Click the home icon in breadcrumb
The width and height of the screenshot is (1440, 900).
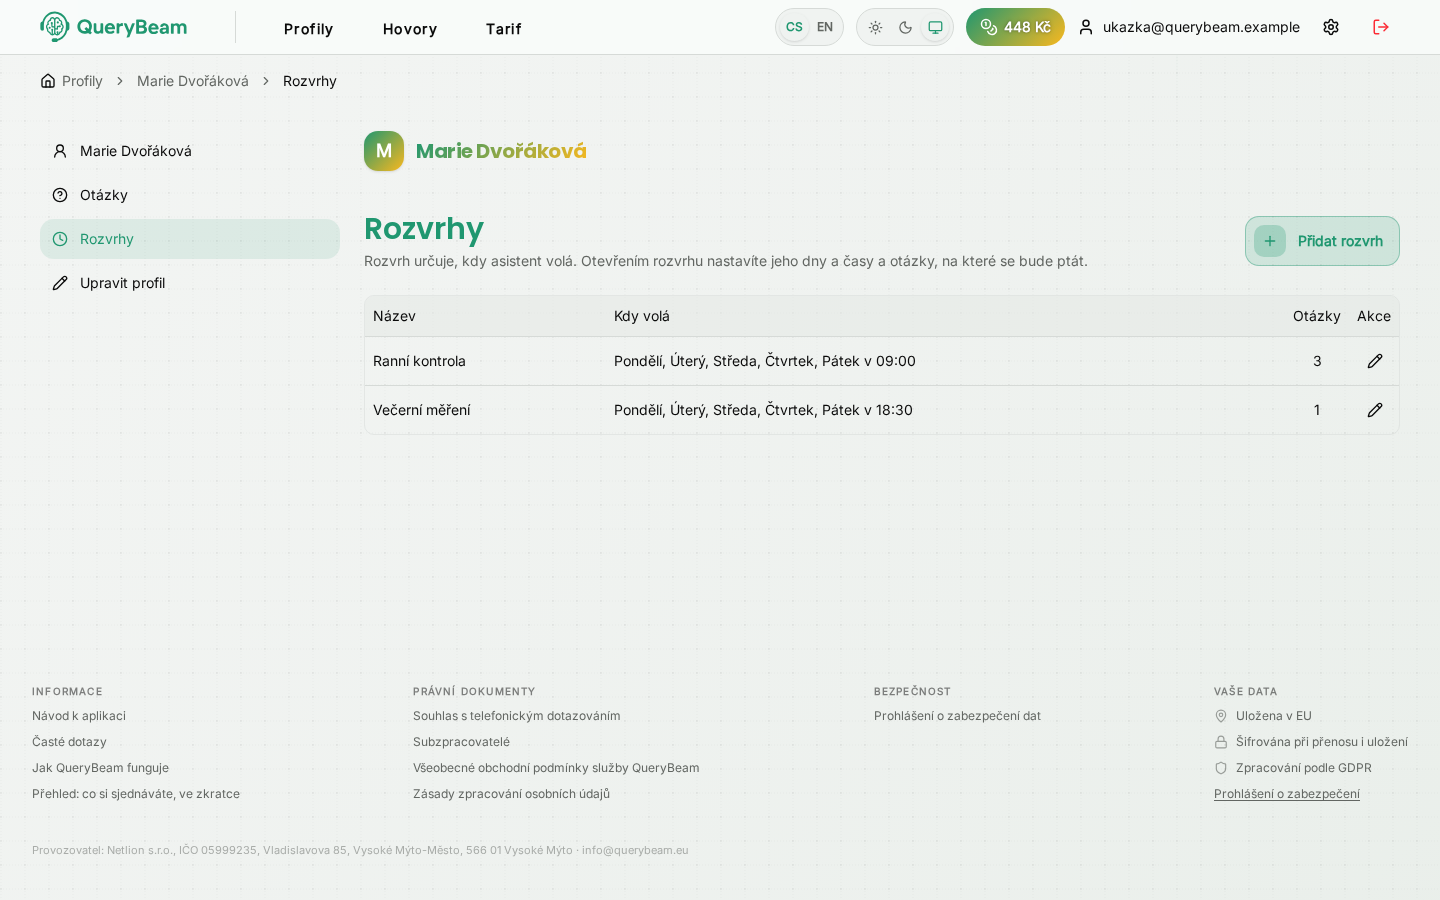pos(48,81)
